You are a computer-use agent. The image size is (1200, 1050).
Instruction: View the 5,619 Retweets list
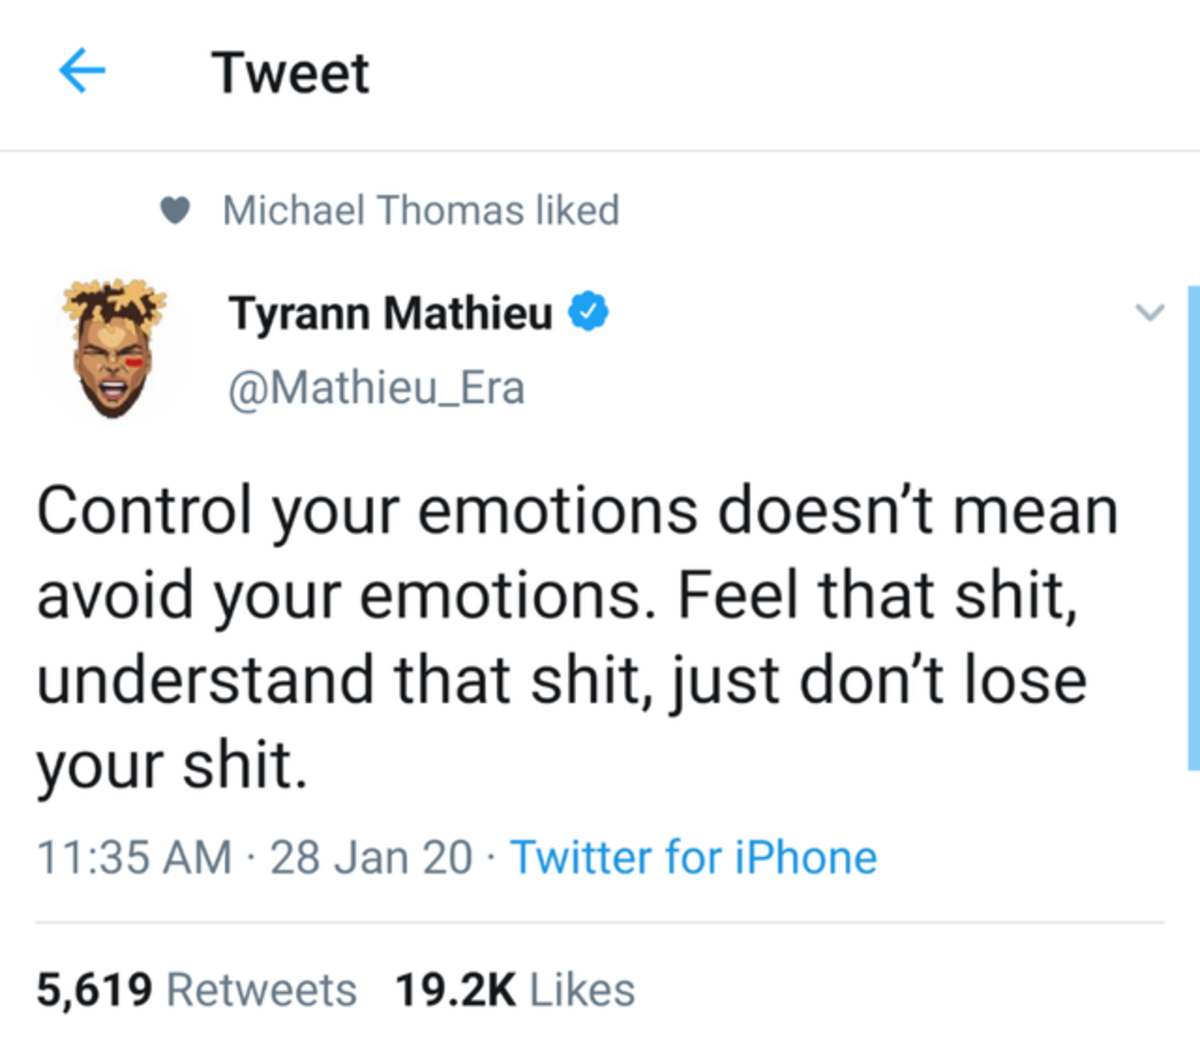coord(197,990)
